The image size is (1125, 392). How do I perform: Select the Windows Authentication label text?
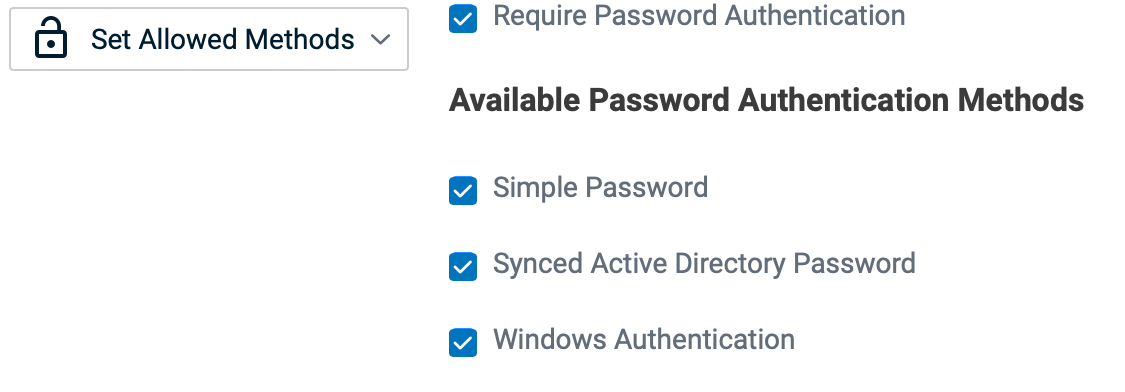[644, 340]
